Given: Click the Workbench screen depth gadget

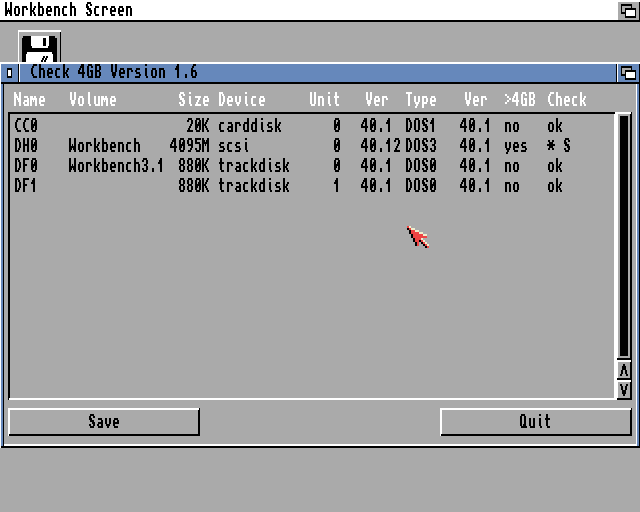Looking at the screenshot, I should [x=628, y=10].
